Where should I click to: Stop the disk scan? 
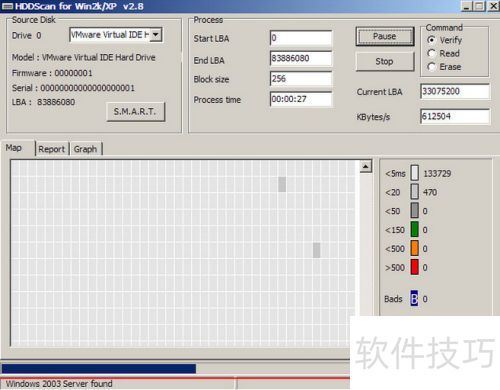[x=385, y=61]
